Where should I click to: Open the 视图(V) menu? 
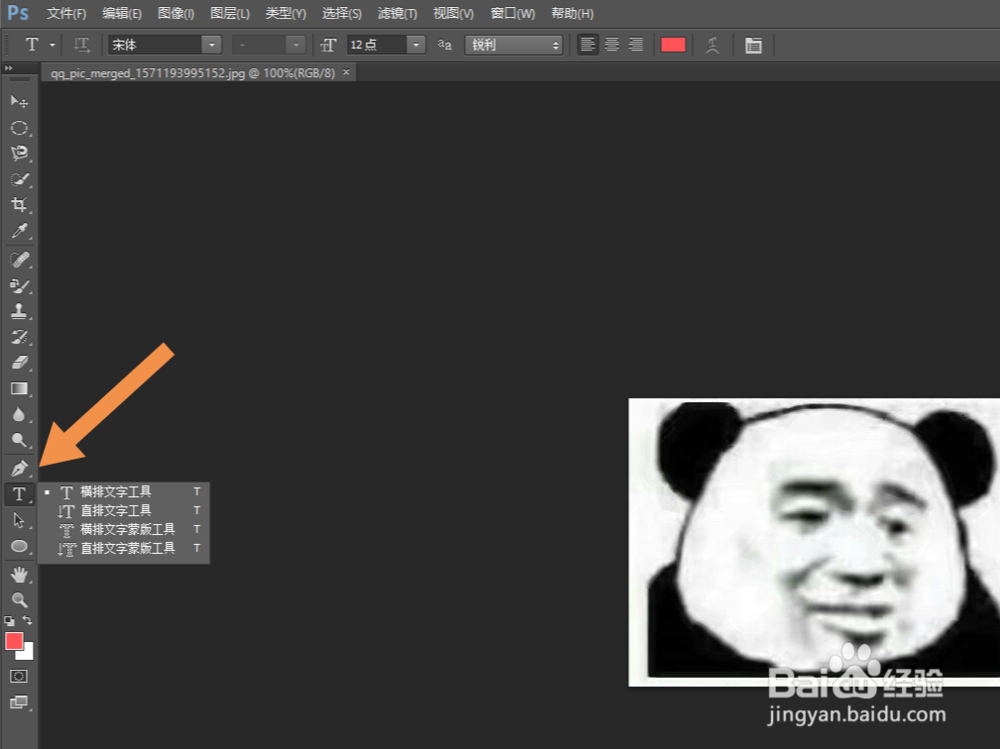click(x=453, y=13)
